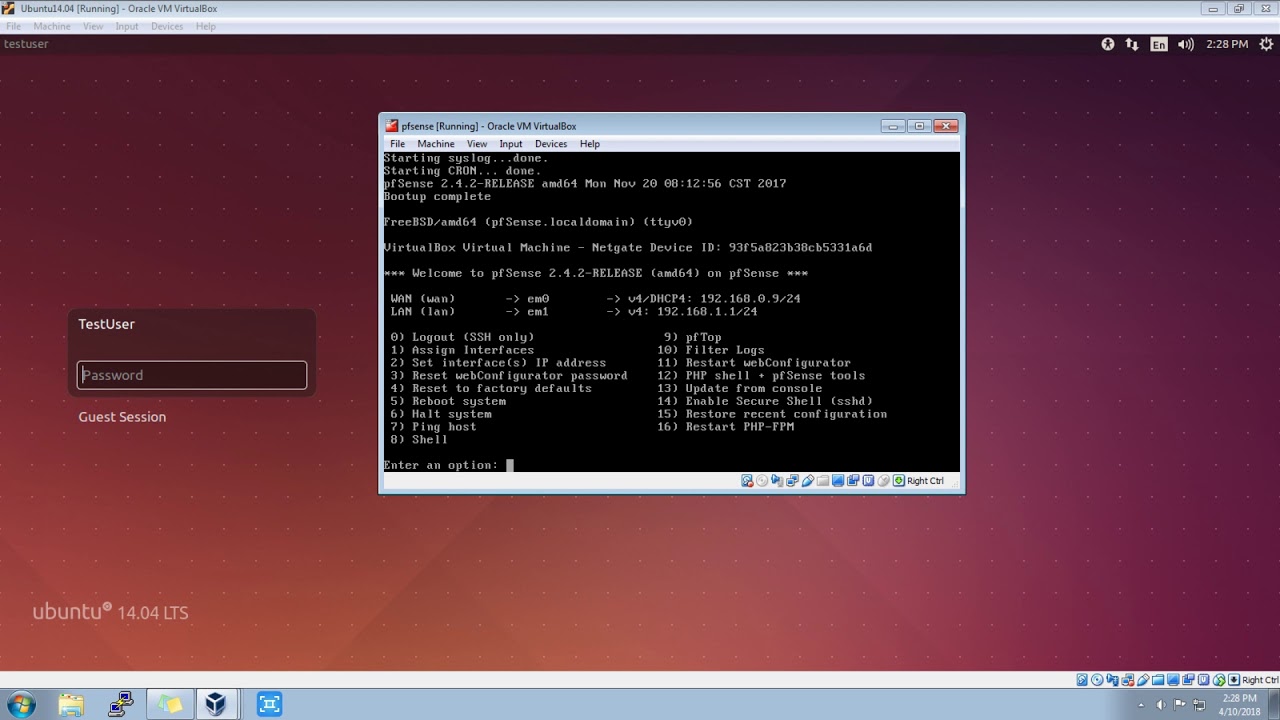Open the blue screen capture app on taskbar
Image resolution: width=1280 pixels, height=720 pixels.
point(269,704)
